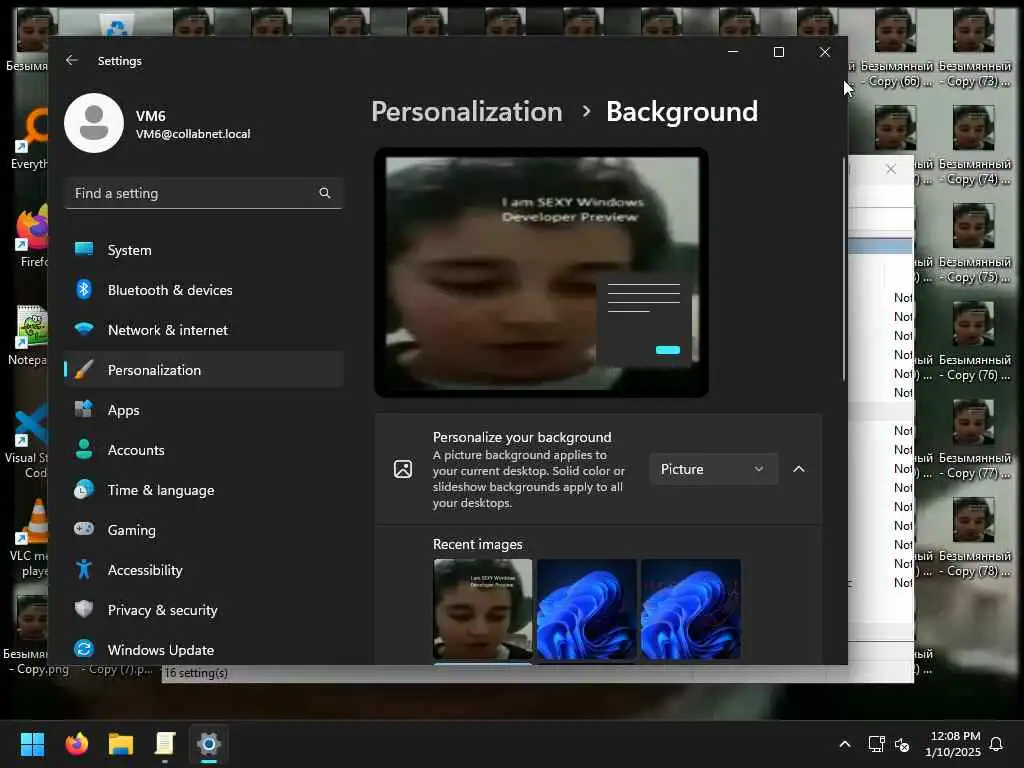Click the Settings content scrollbar
This screenshot has width=1024, height=768.
pos(844,269)
